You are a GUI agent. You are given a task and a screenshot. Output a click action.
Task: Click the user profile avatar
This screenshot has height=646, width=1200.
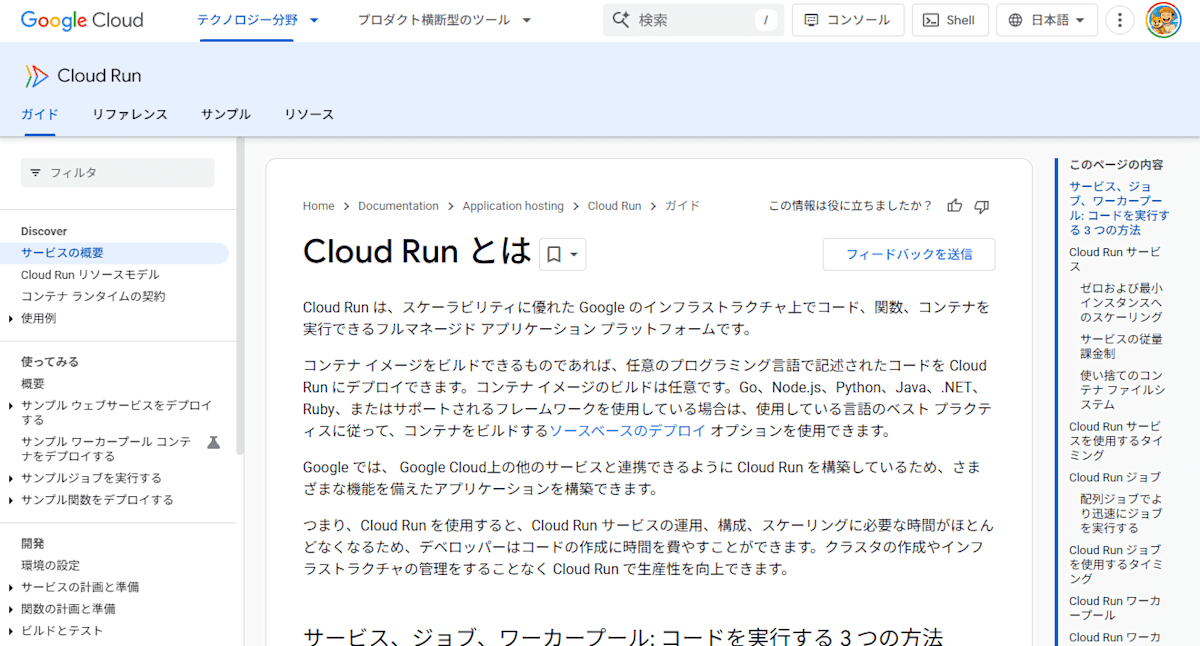coord(1164,19)
